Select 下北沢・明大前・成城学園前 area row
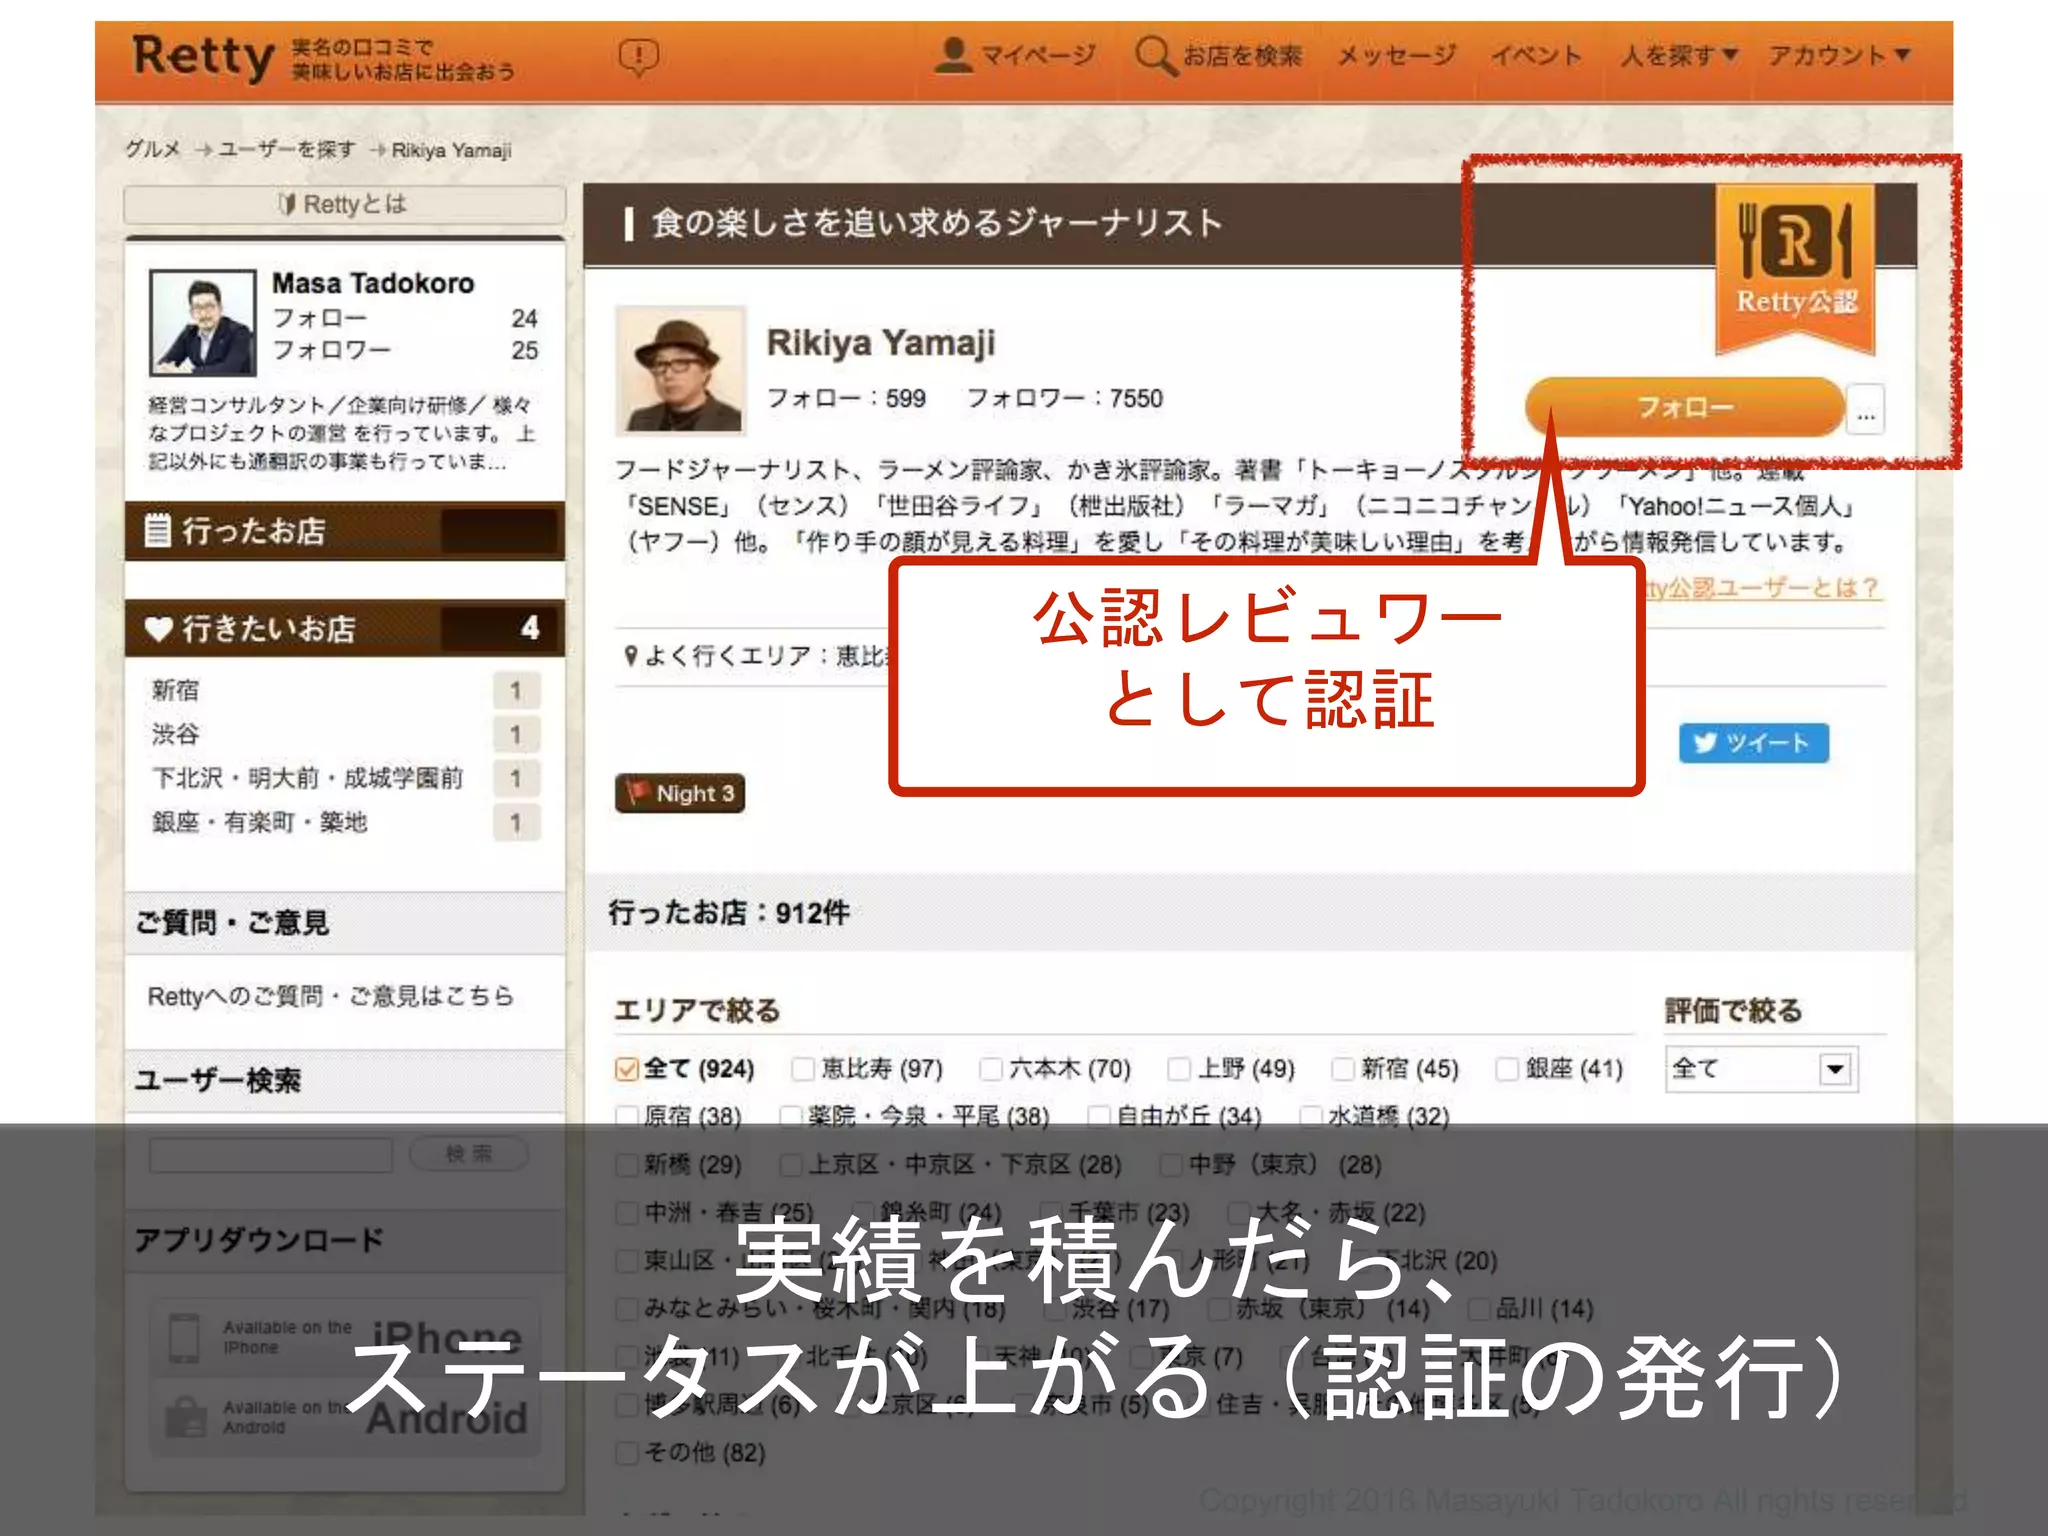The image size is (2048, 1536). (345, 778)
